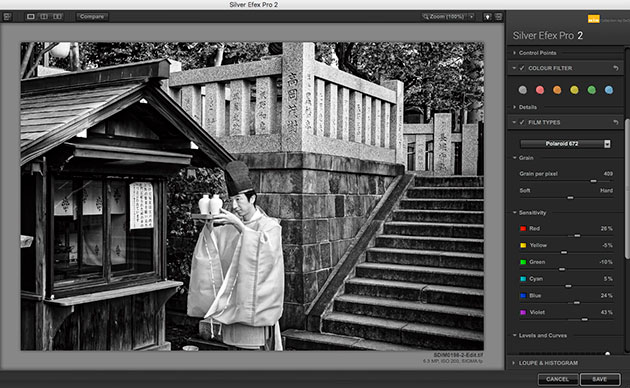Click the CANCEL button
The width and height of the screenshot is (630, 388).
click(x=558, y=379)
